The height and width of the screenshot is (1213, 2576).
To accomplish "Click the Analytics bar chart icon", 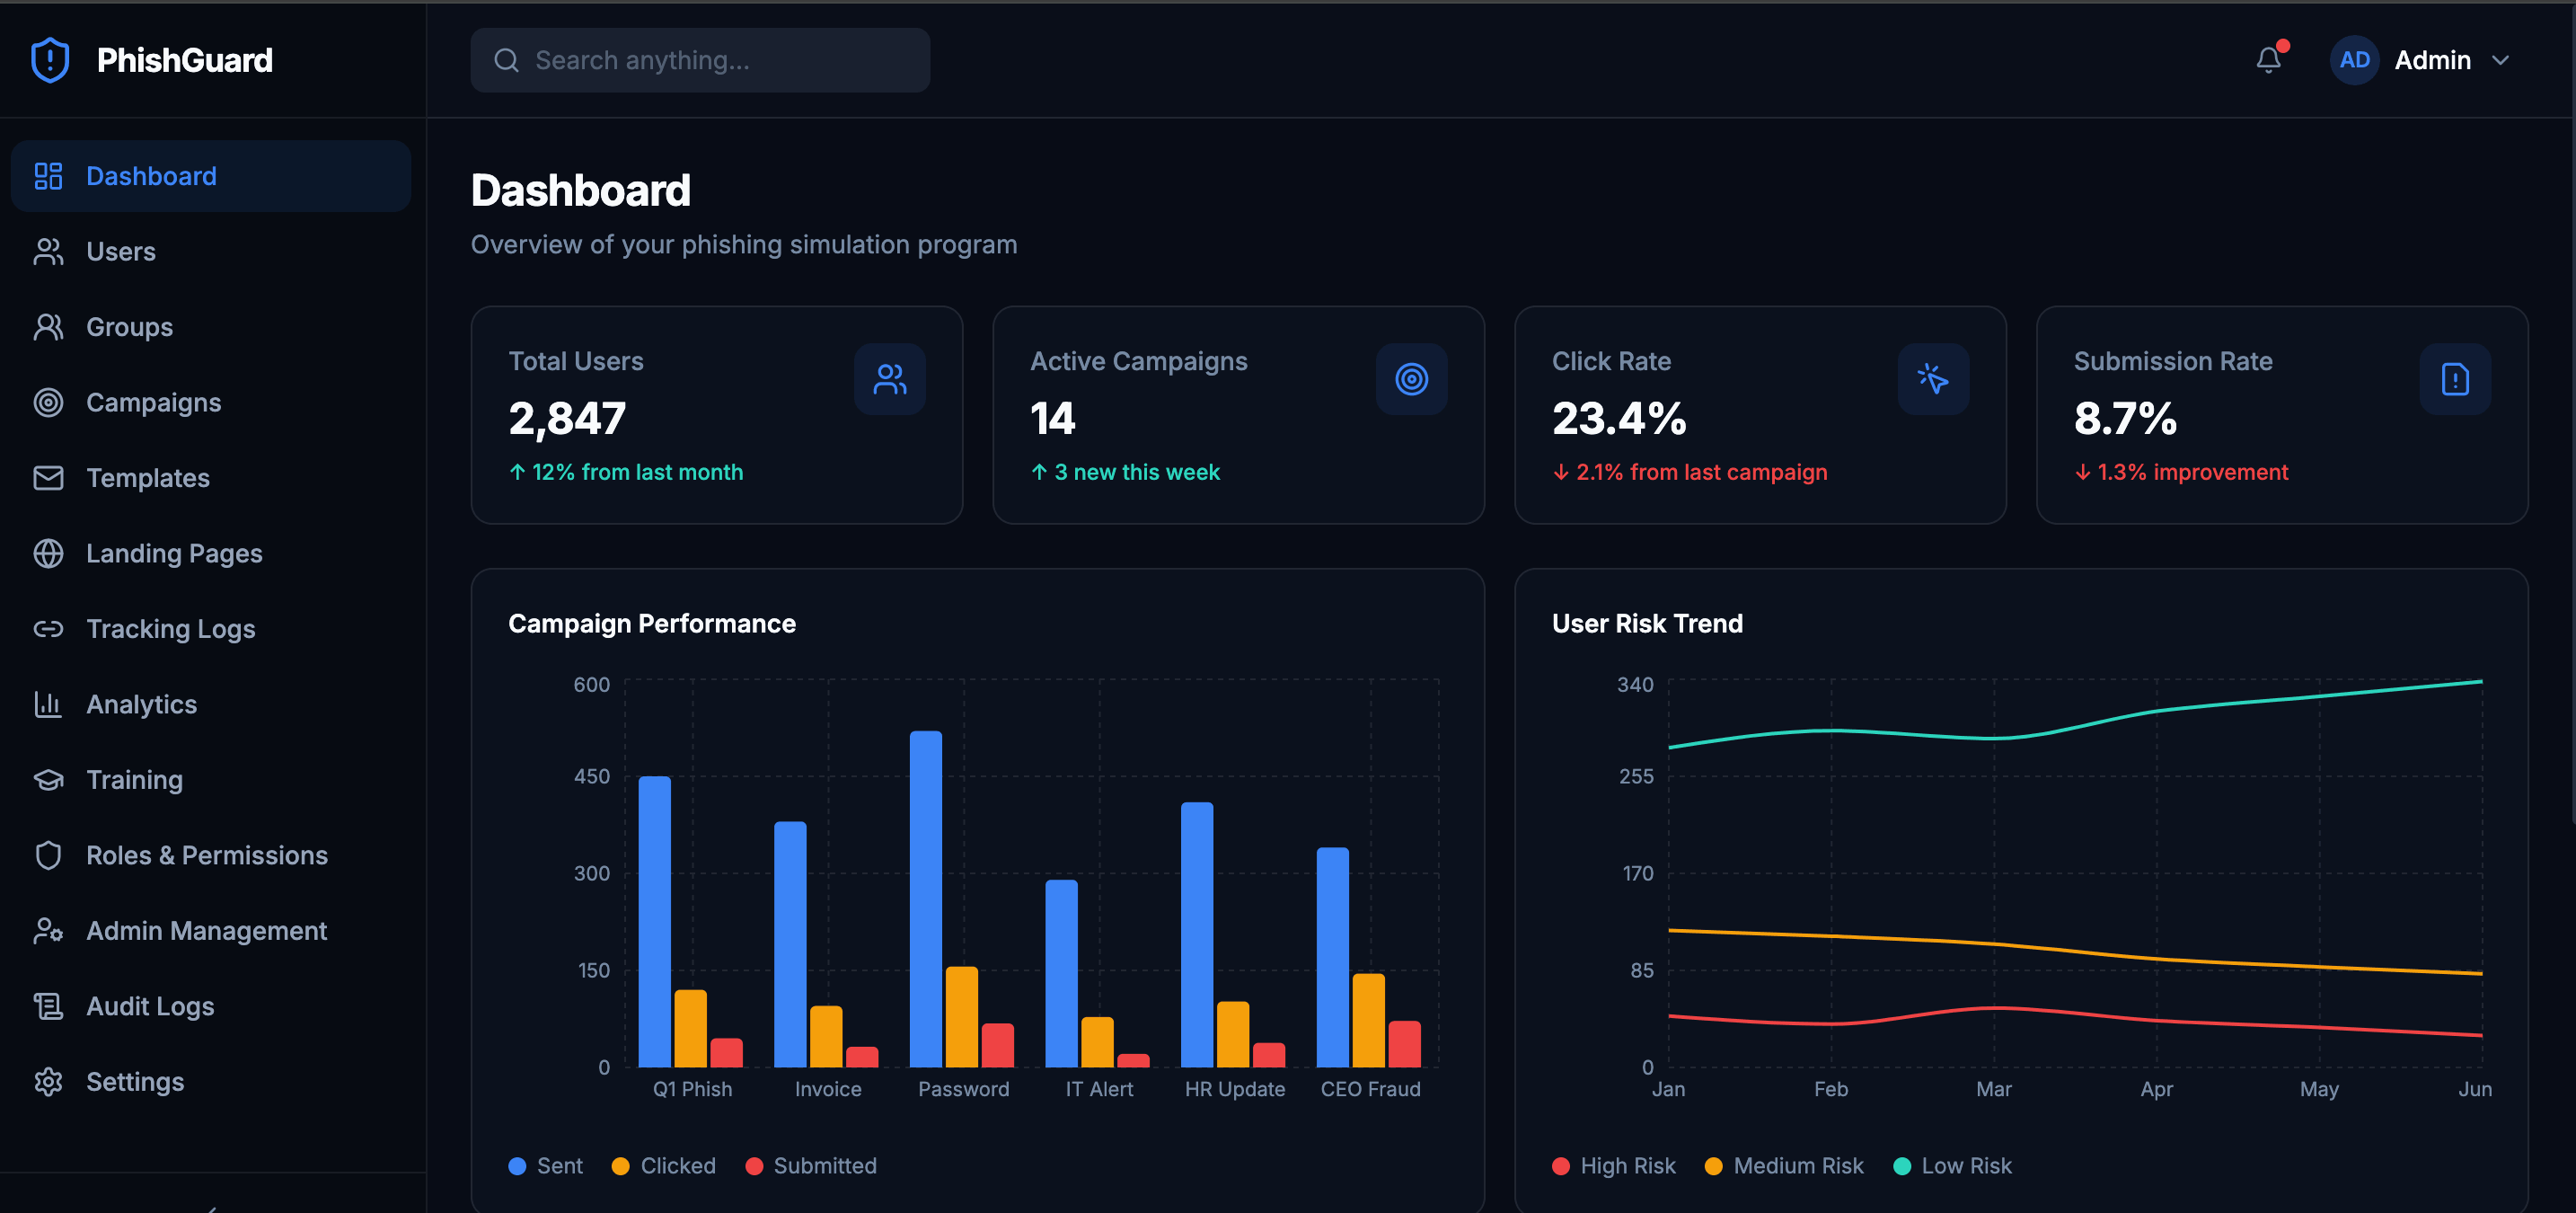I will tap(48, 705).
